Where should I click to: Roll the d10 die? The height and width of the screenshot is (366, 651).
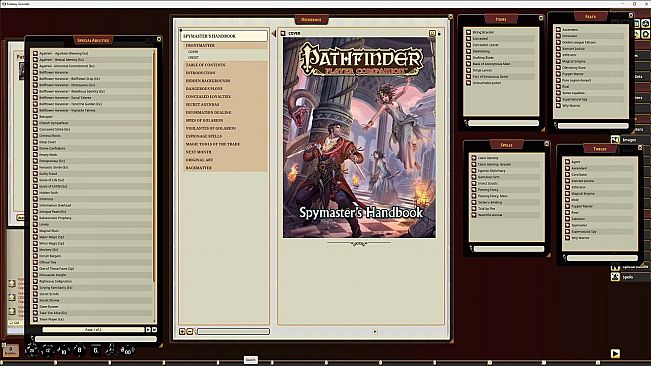[63, 351]
